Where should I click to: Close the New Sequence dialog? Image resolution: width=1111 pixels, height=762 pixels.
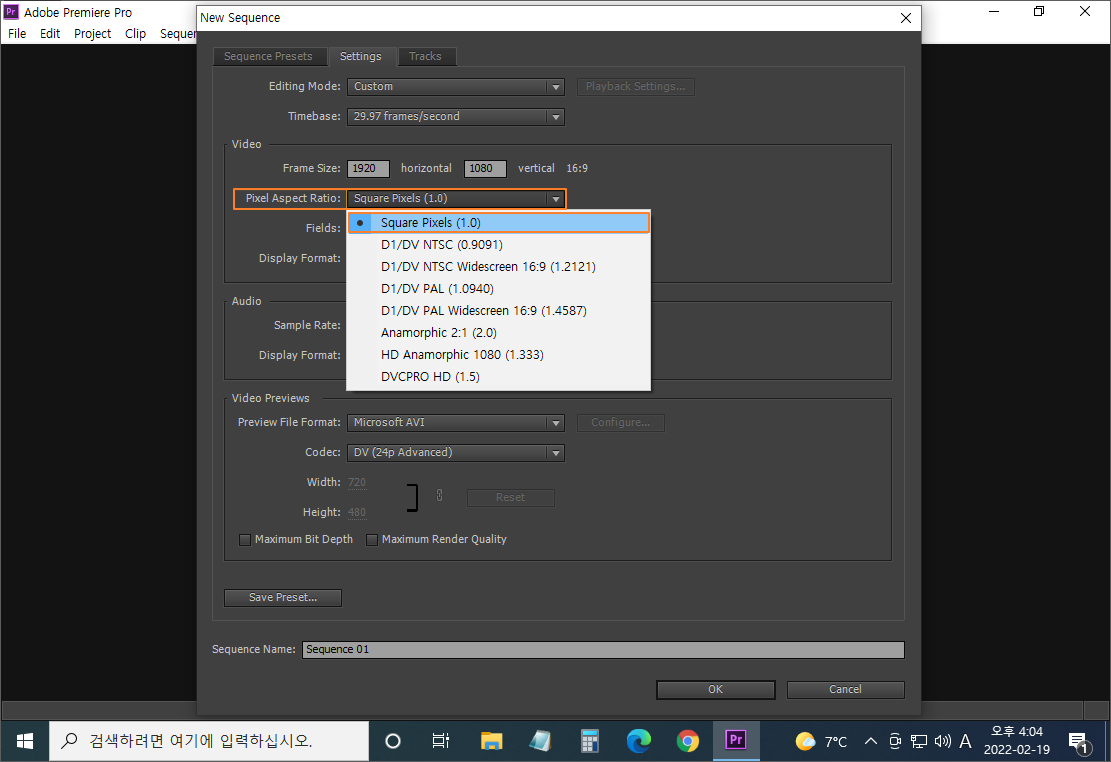[x=906, y=18]
